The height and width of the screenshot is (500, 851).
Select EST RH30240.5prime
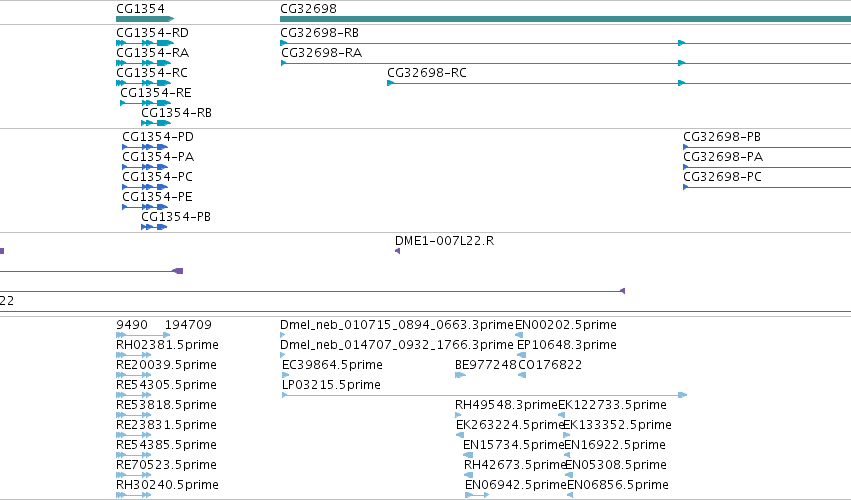[x=167, y=485]
